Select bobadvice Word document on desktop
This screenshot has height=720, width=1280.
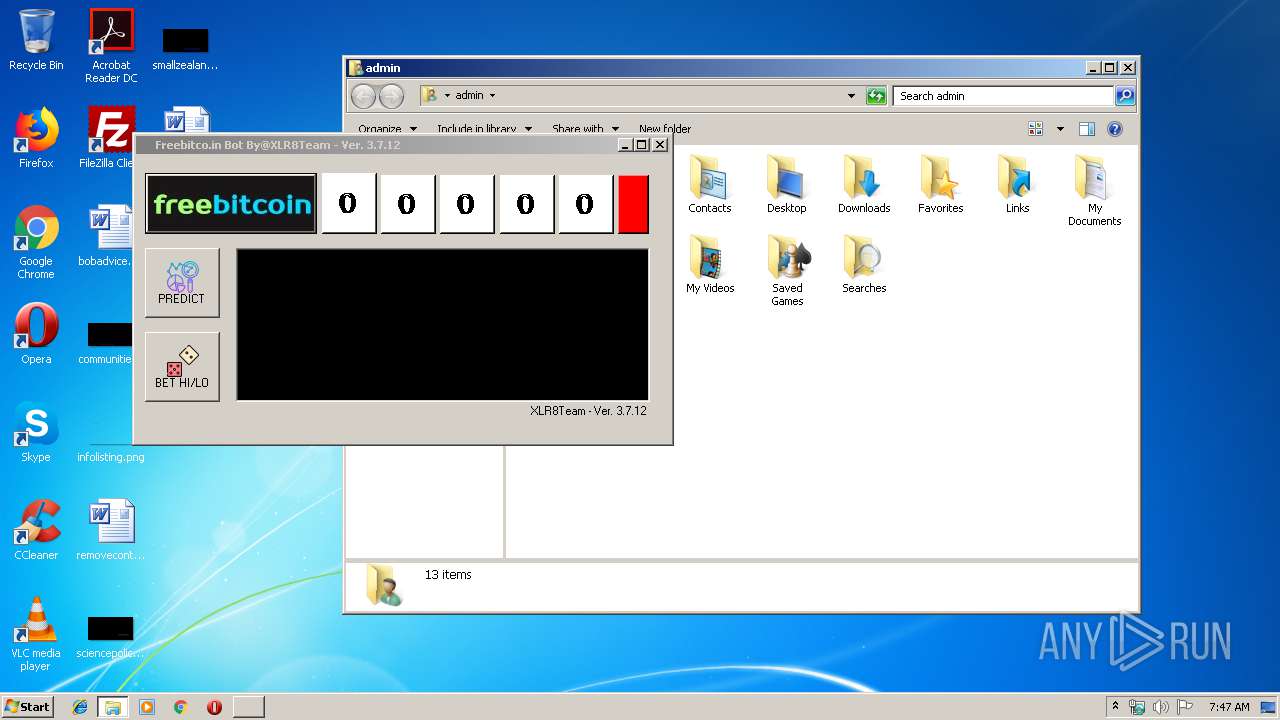pyautogui.click(x=107, y=236)
